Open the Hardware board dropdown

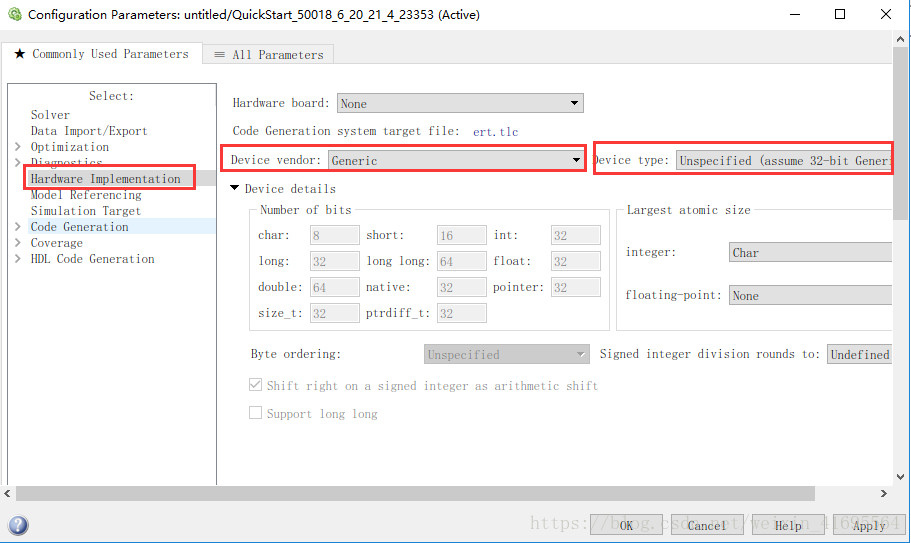pyautogui.click(x=460, y=103)
